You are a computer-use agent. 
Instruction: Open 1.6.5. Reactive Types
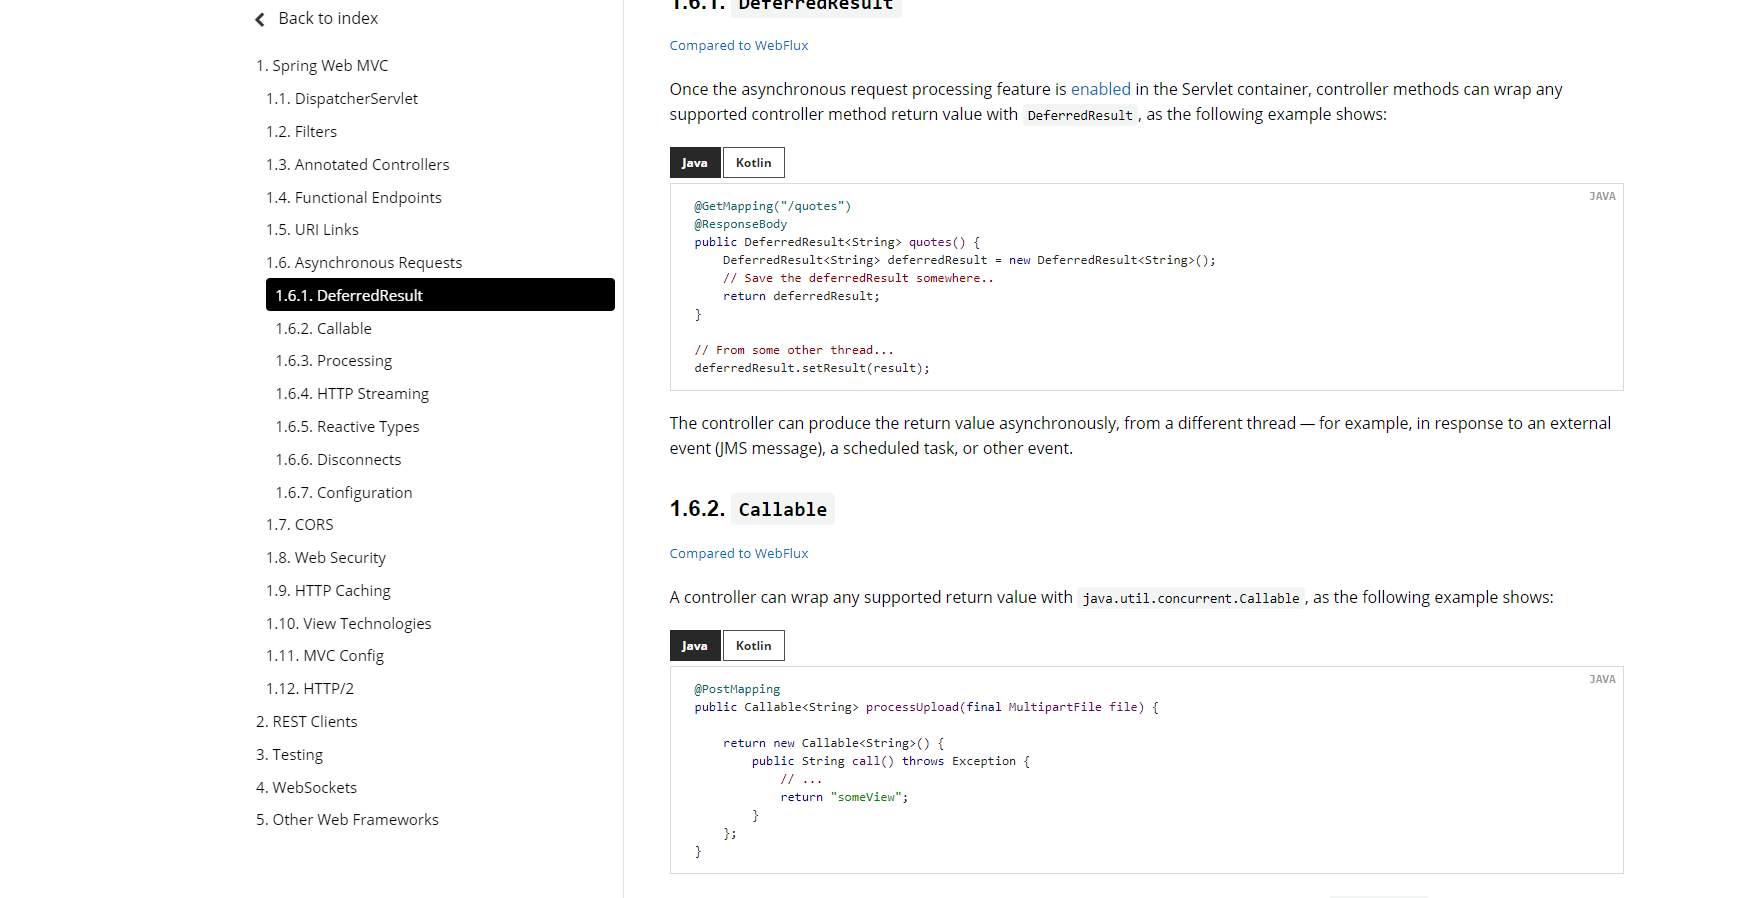(347, 427)
